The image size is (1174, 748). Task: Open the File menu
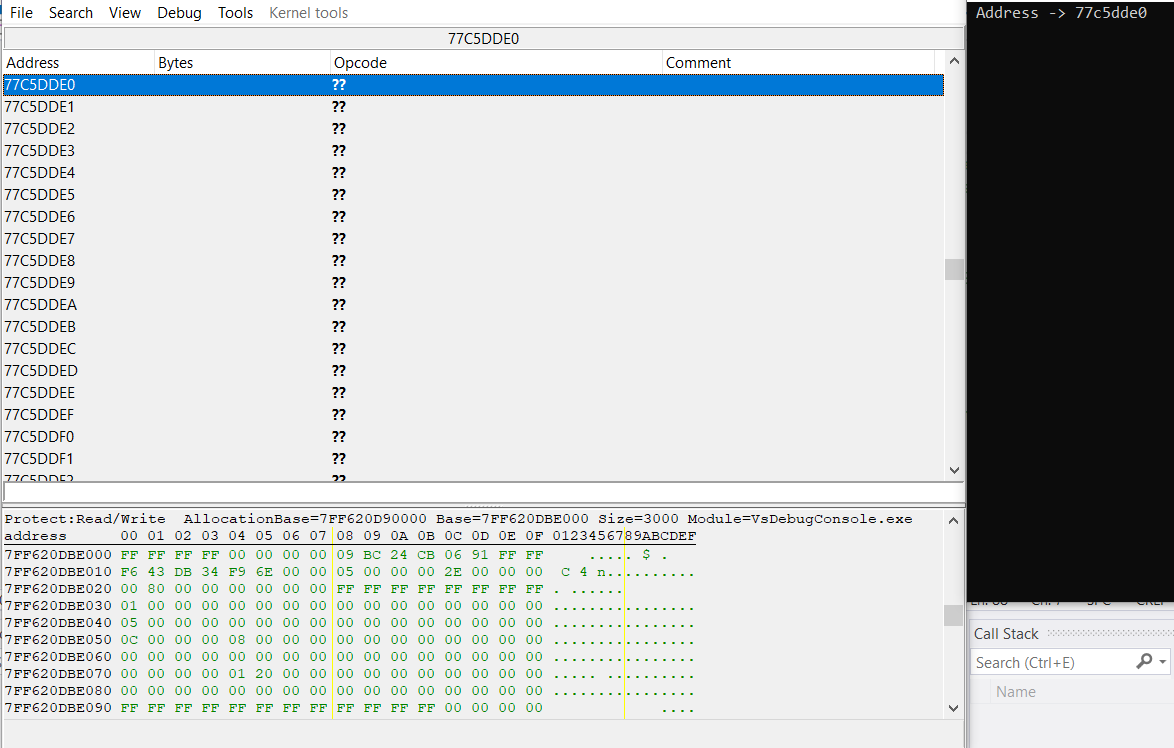click(21, 13)
